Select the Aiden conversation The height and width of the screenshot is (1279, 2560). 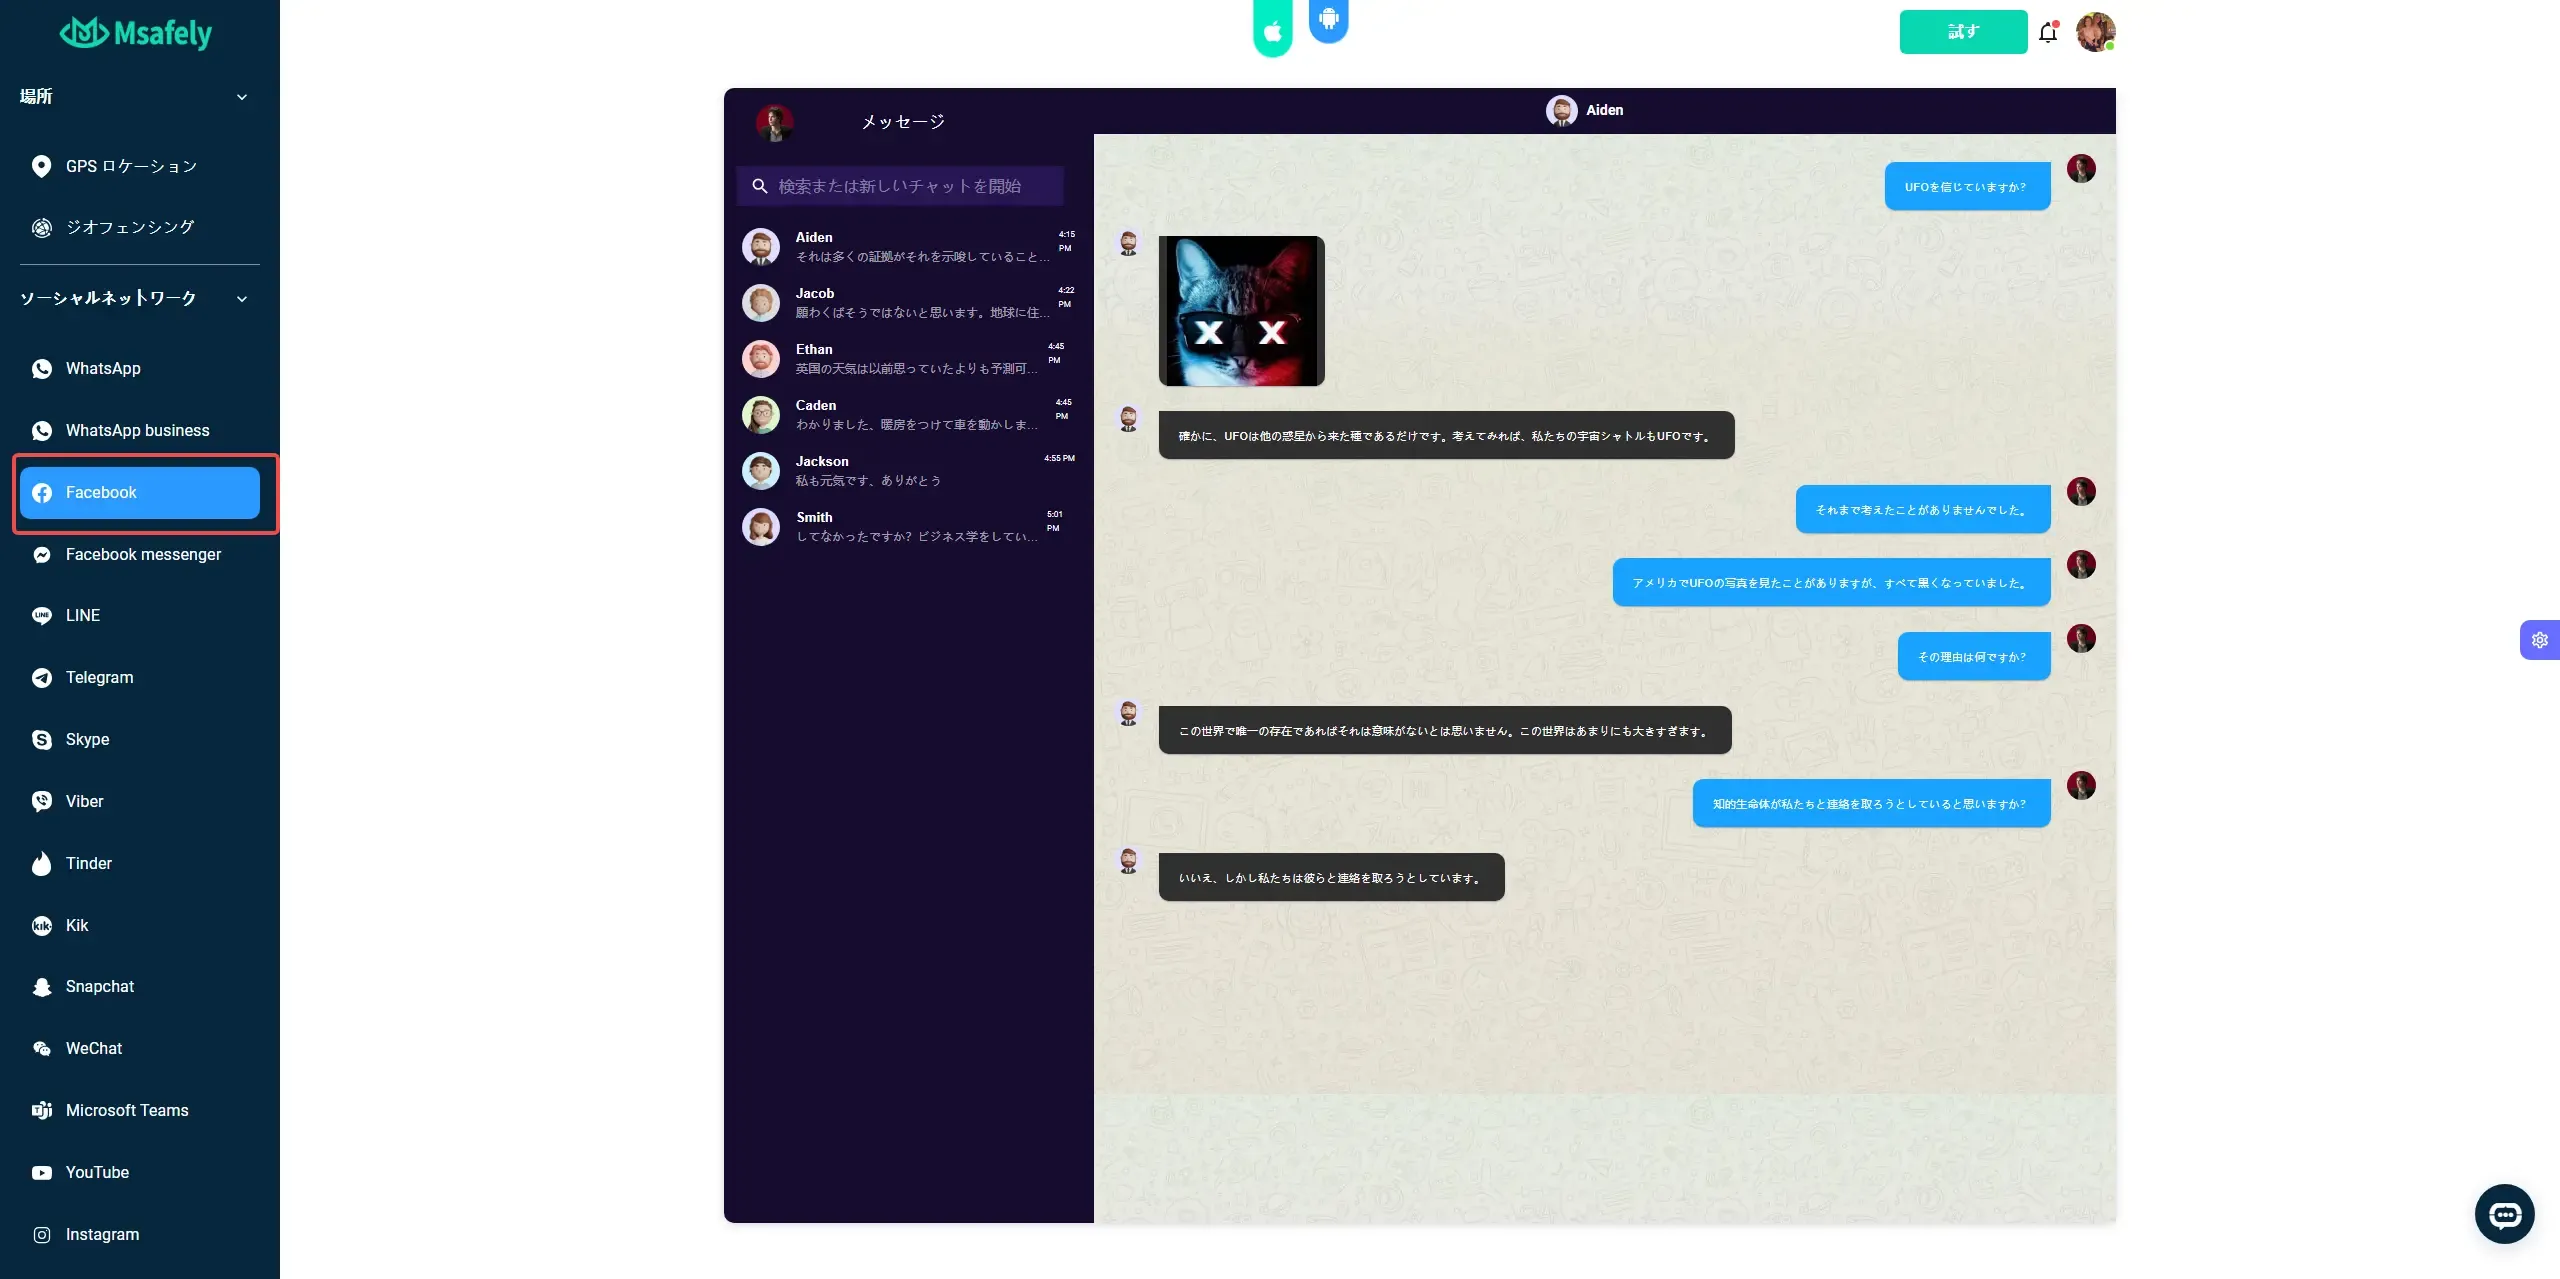[x=909, y=243]
